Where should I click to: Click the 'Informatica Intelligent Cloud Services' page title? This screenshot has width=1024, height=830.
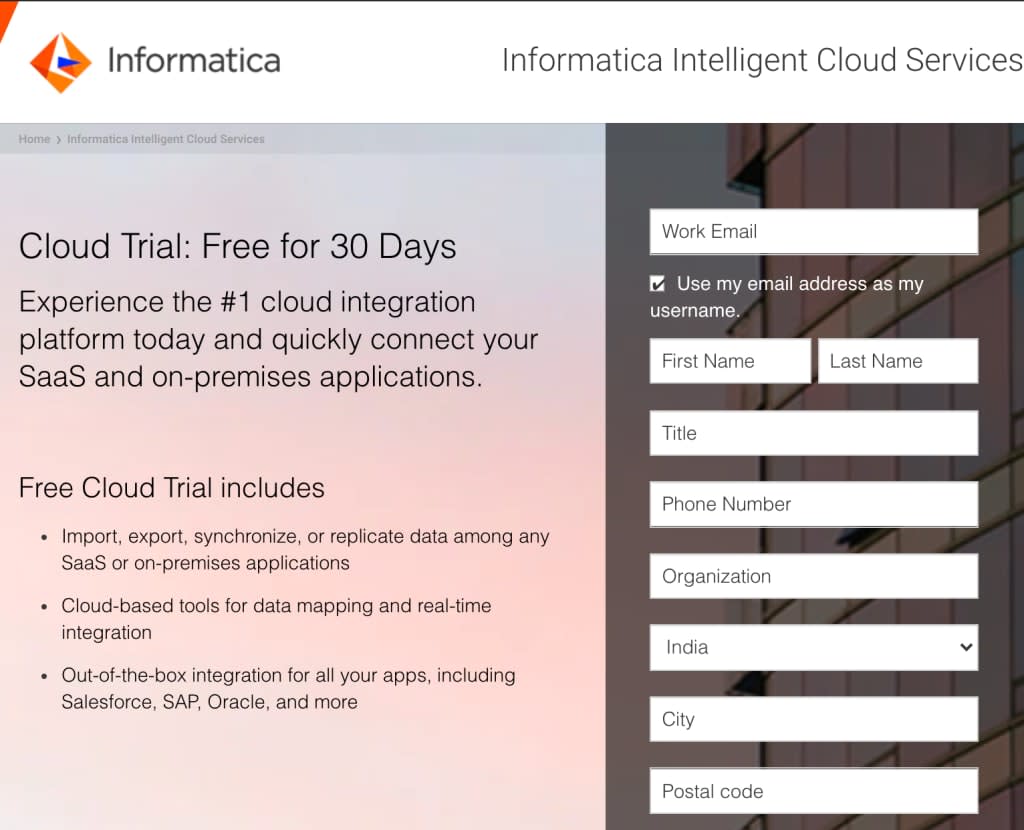762,60
